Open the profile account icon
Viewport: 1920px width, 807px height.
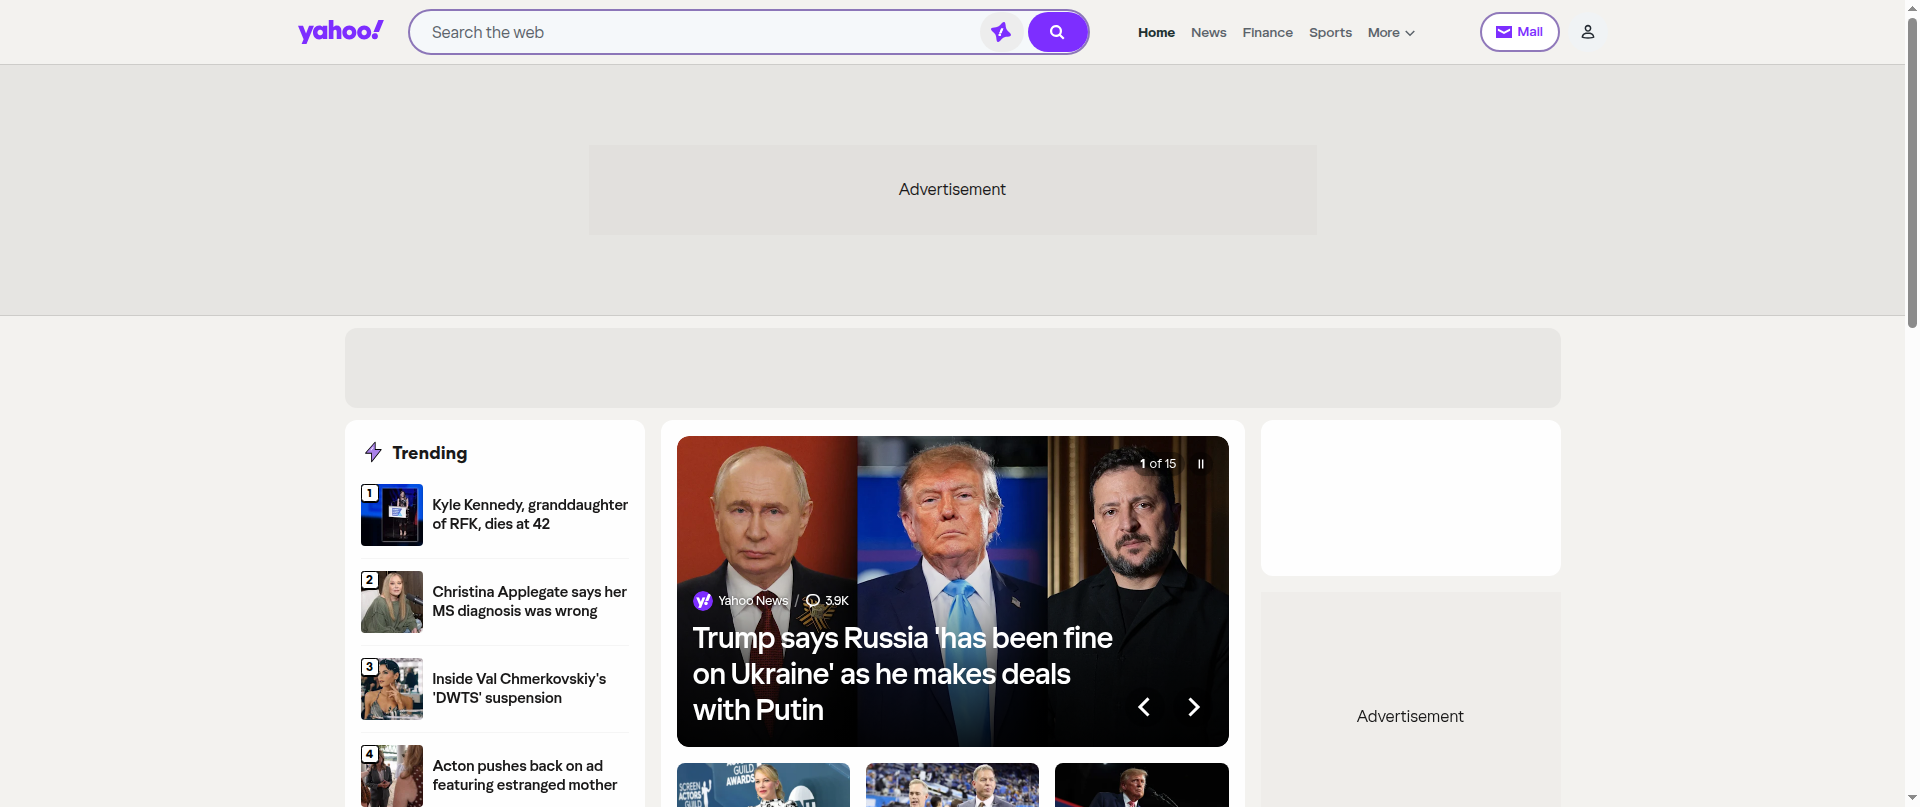point(1587,32)
